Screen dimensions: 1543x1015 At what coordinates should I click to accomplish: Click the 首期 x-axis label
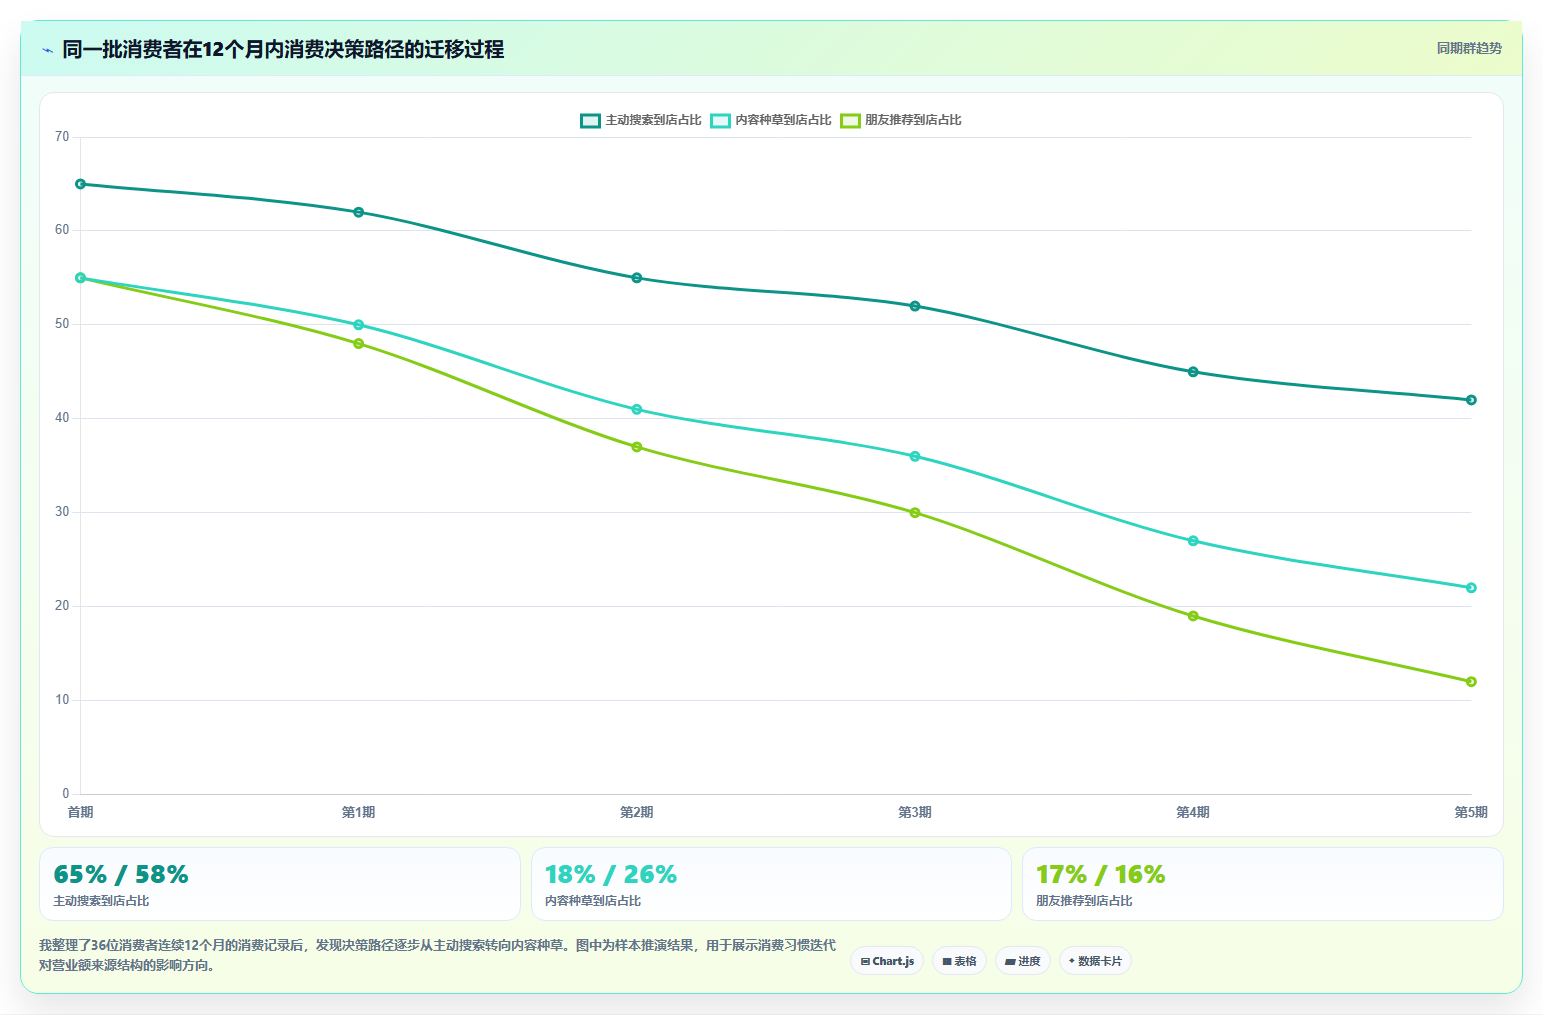[x=80, y=812]
